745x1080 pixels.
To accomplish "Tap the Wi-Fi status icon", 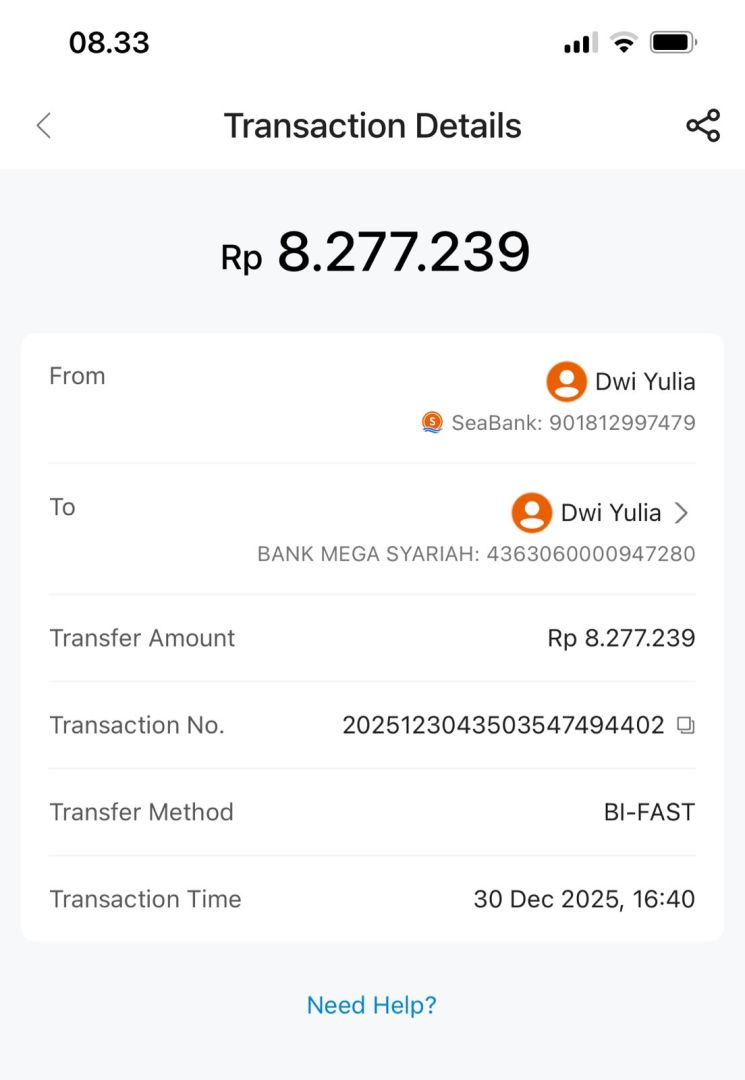I will [x=624, y=43].
